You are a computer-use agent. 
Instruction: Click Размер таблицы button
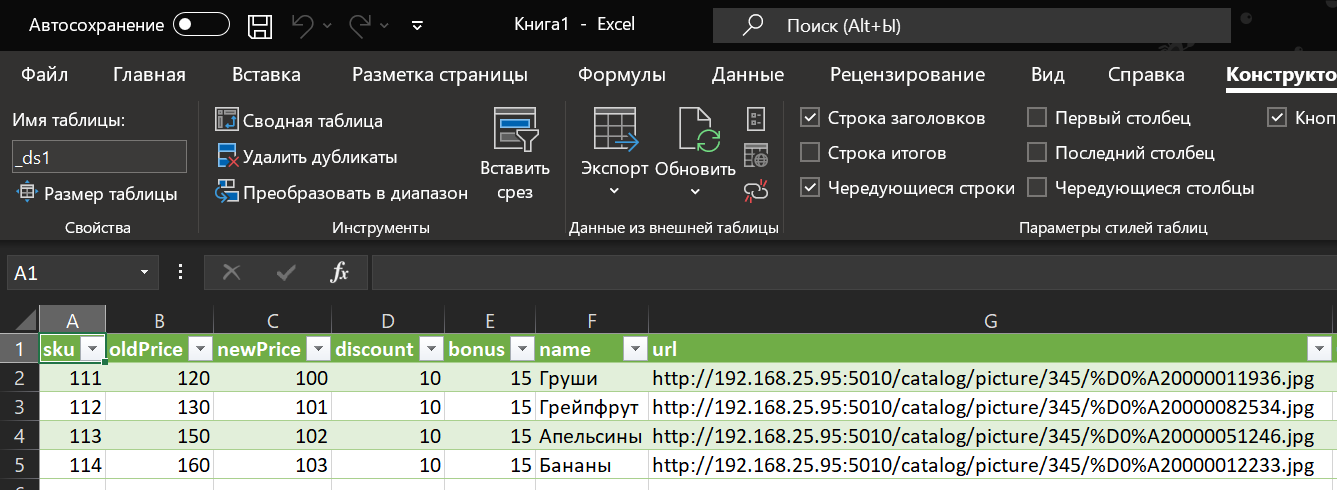point(97,193)
